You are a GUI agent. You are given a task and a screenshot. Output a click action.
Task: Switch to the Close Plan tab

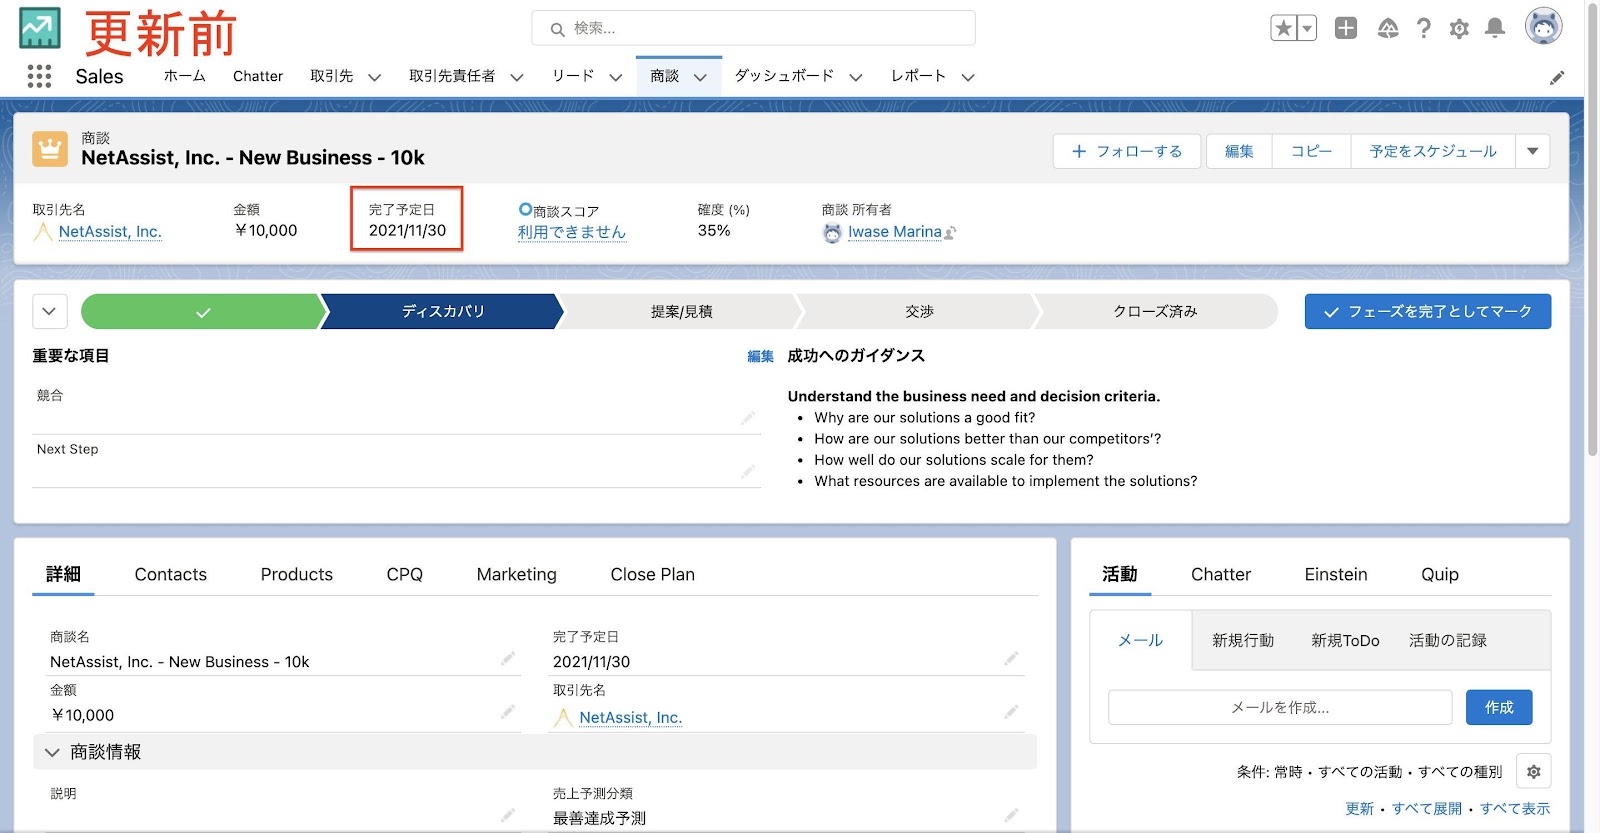pos(653,574)
